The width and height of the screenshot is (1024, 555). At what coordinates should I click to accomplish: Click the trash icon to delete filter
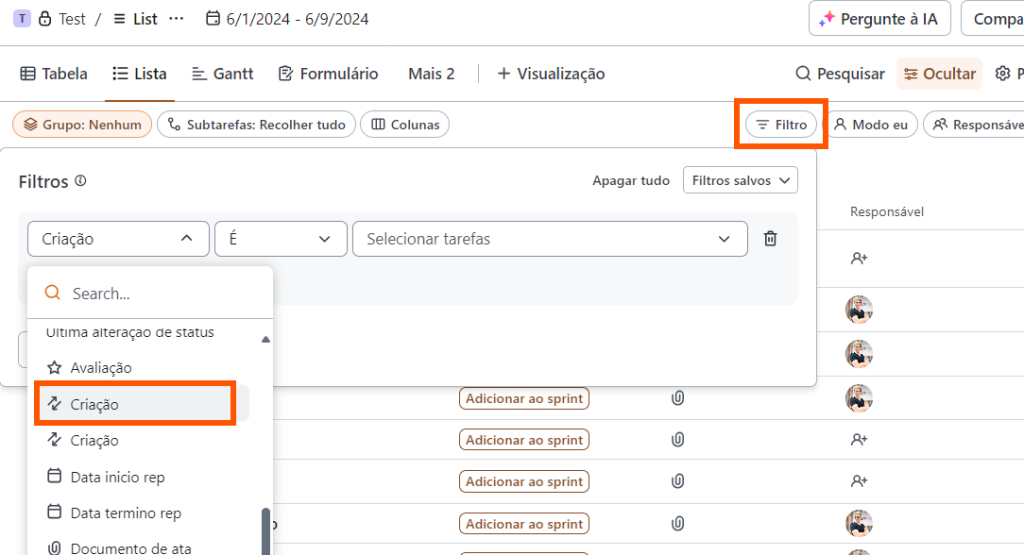770,239
